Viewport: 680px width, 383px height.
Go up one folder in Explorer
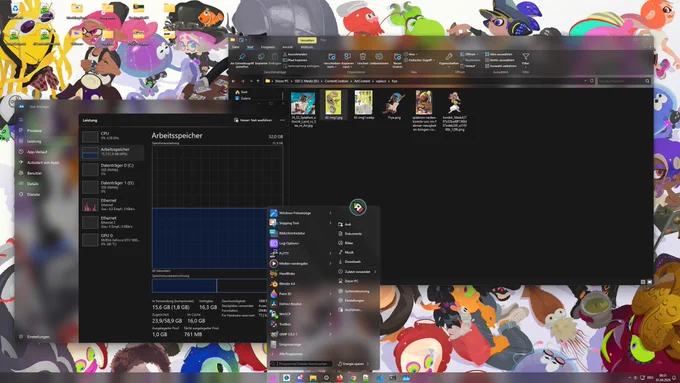click(x=258, y=81)
